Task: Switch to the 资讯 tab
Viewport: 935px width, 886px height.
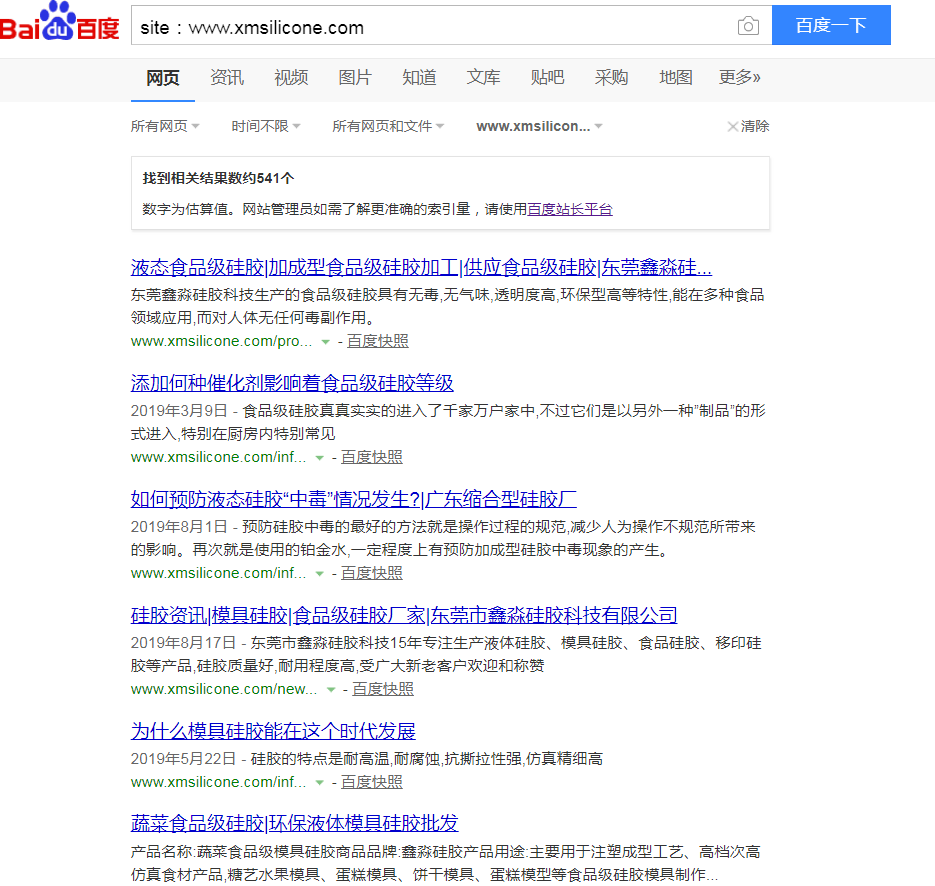Action: tap(227, 78)
